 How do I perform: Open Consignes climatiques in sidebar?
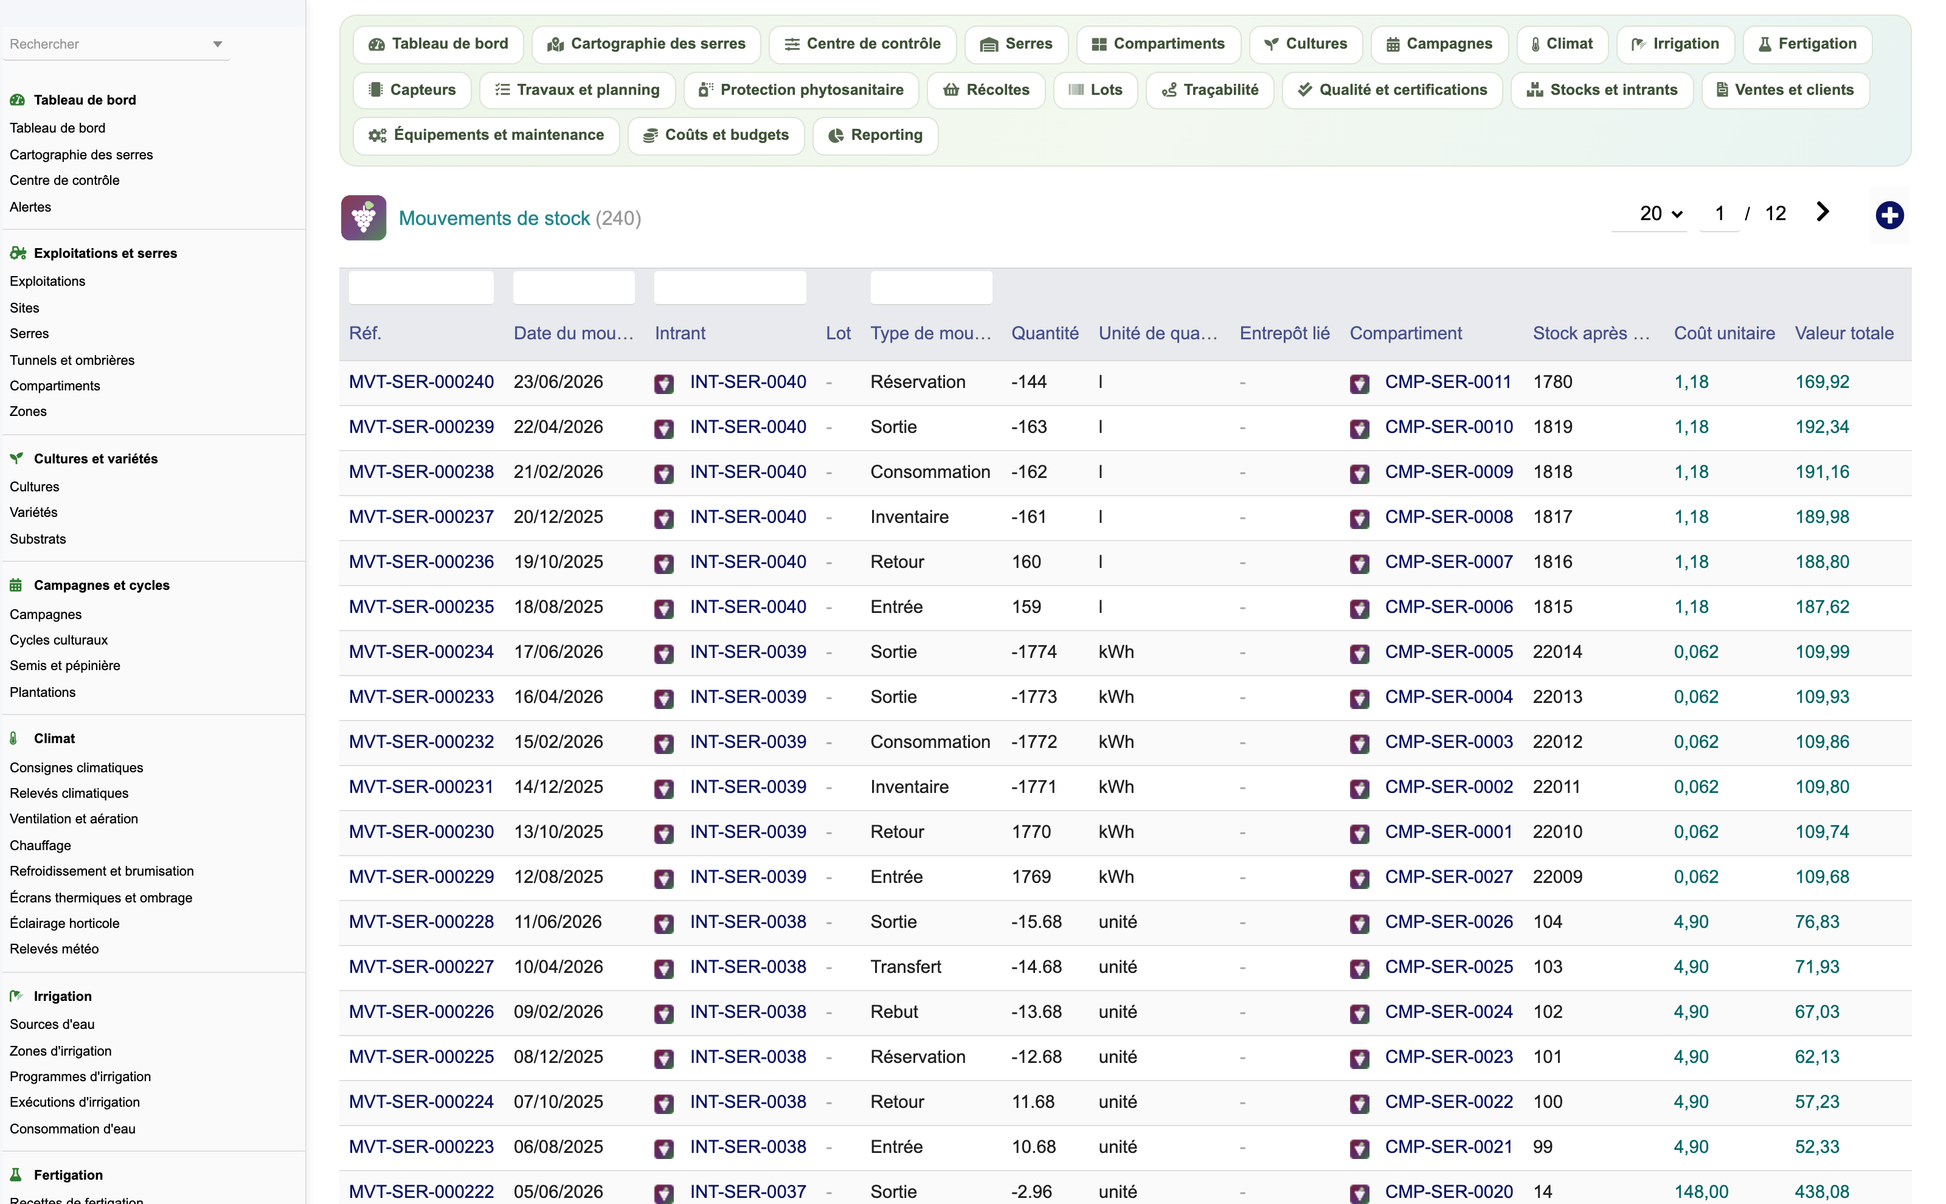tap(76, 768)
